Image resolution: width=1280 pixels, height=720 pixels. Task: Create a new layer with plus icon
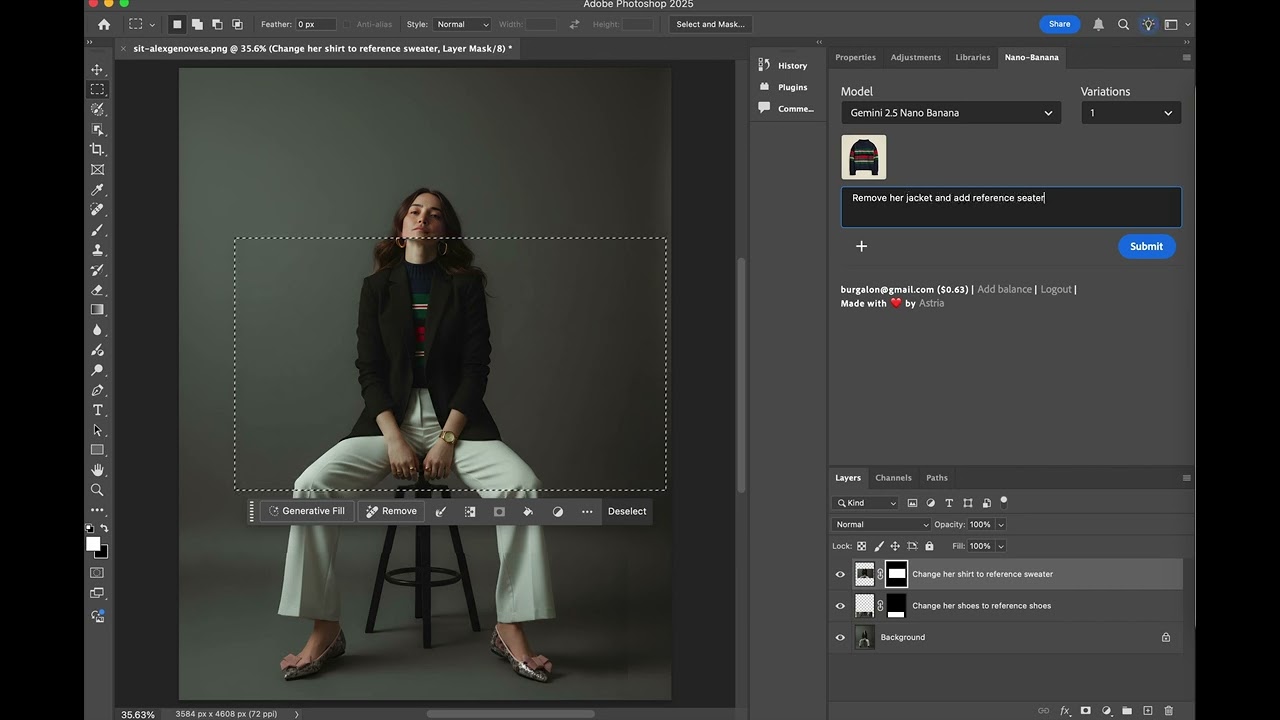(1148, 711)
